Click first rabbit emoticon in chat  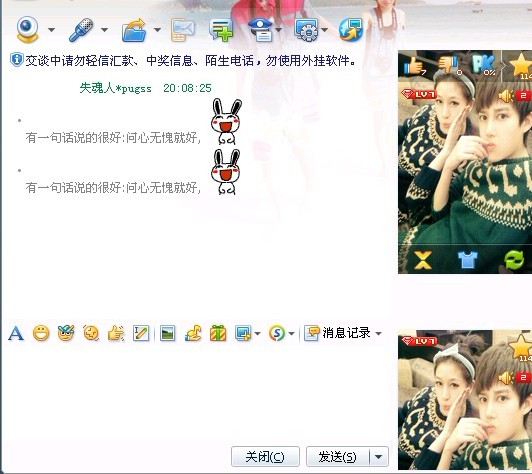coord(226,121)
